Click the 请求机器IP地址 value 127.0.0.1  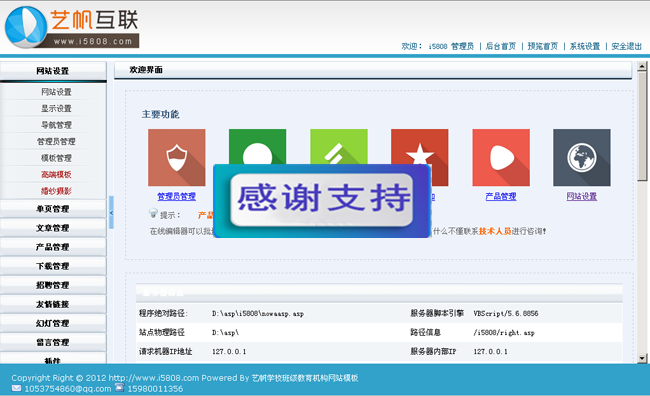tap(229, 352)
